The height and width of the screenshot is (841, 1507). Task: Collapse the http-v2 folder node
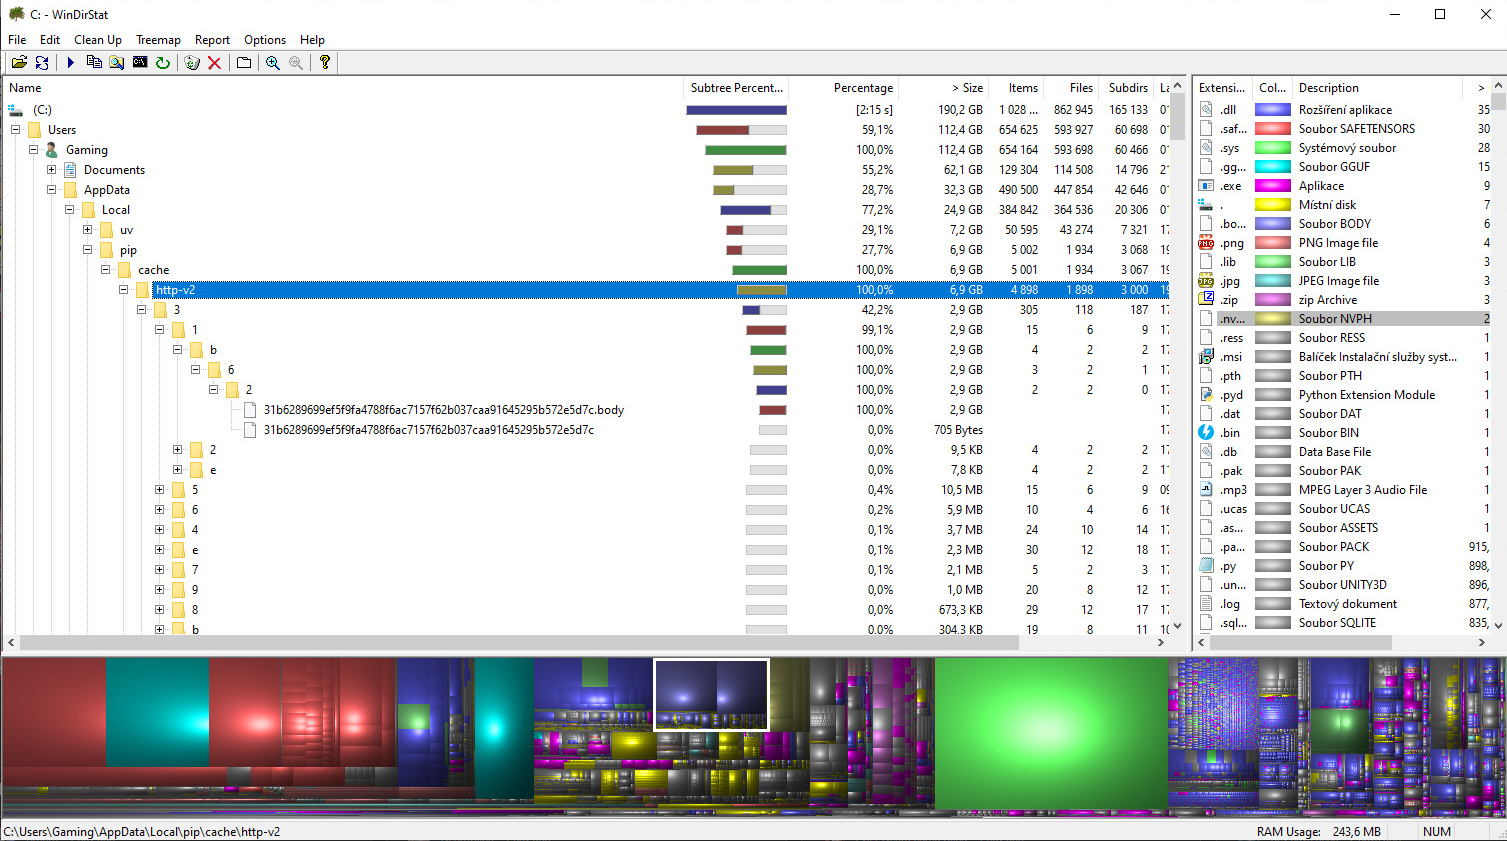(x=123, y=290)
